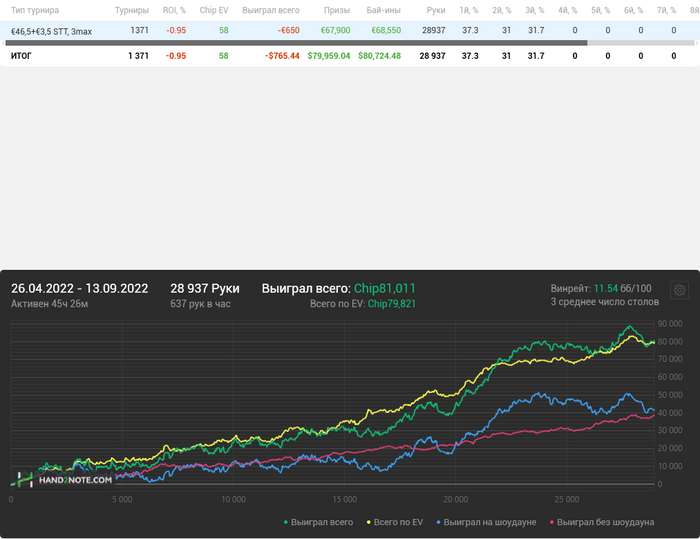Sort by the 'Бай-ины' column header
The height and width of the screenshot is (539, 700).
tap(383, 10)
